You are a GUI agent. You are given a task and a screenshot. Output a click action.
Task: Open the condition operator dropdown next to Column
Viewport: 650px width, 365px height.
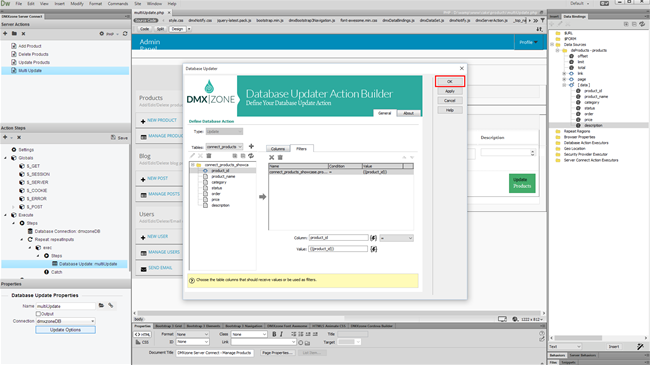pyautogui.click(x=396, y=238)
